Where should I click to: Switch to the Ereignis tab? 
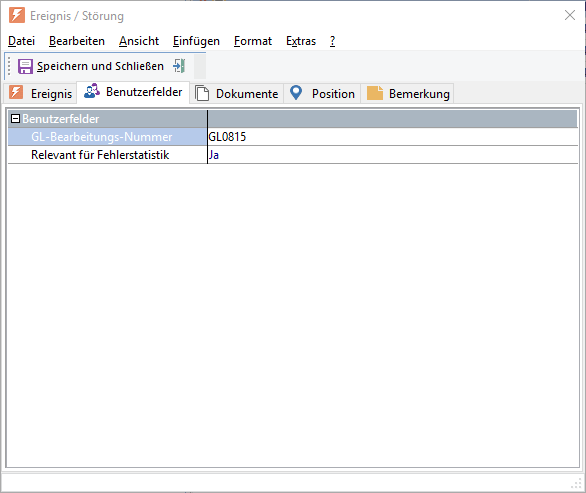click(40, 93)
